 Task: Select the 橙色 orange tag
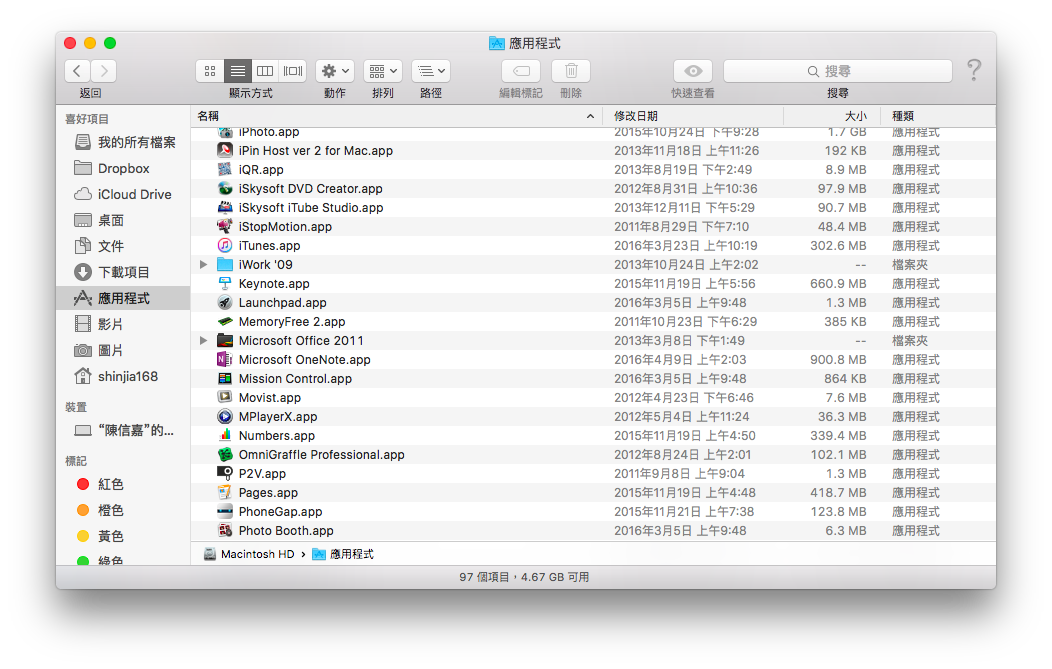click(123, 511)
